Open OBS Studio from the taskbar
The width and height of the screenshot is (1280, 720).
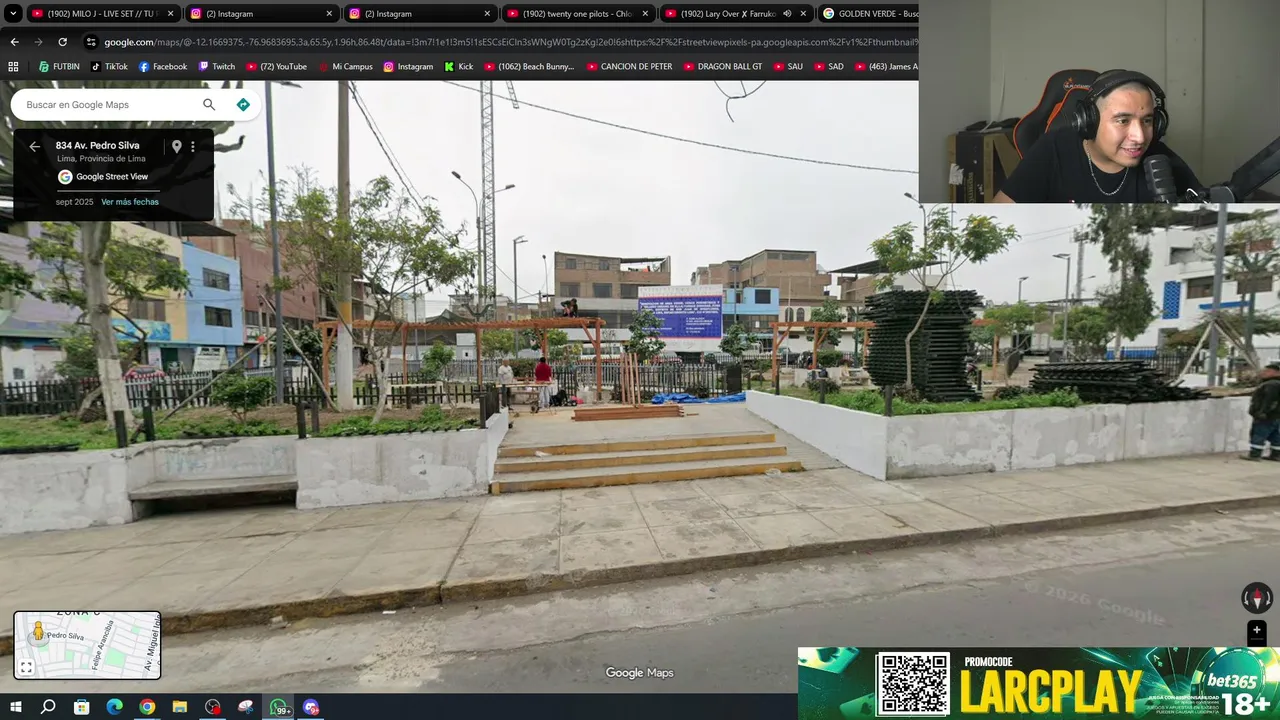click(x=213, y=707)
